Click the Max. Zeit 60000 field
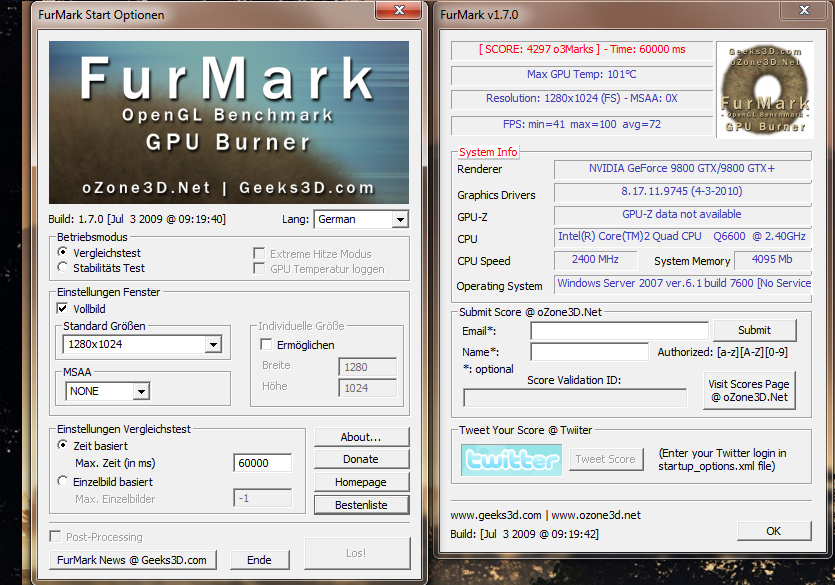This screenshot has height=585, width=835. (263, 463)
